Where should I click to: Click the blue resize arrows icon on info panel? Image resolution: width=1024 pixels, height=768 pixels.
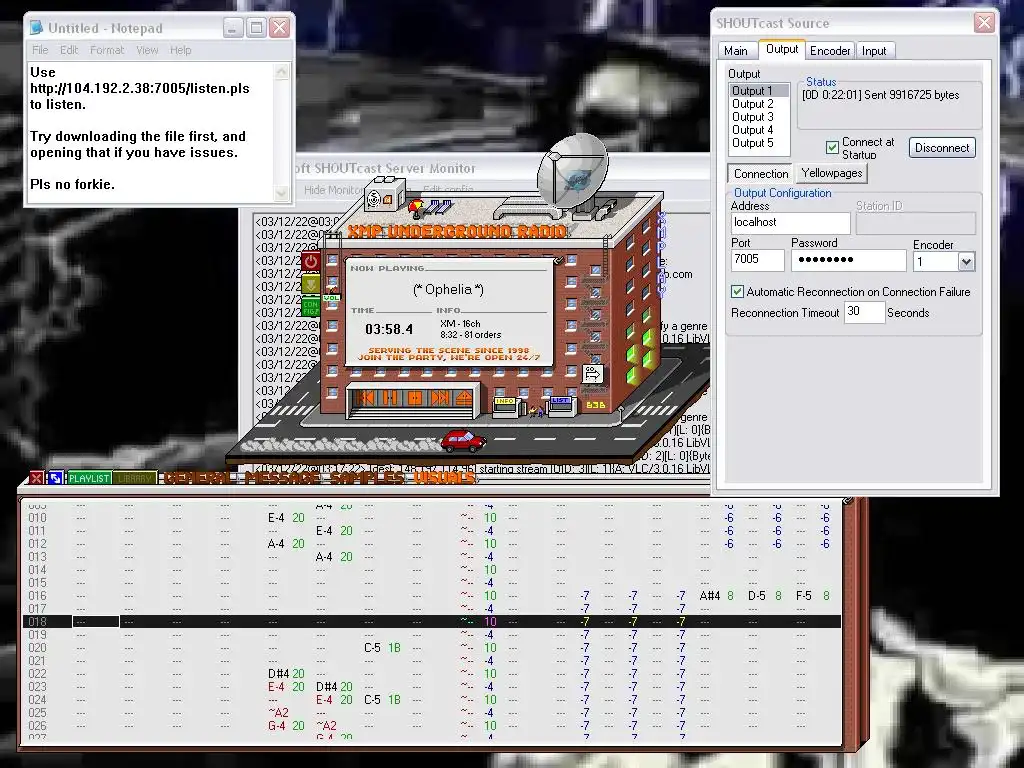tap(56, 478)
